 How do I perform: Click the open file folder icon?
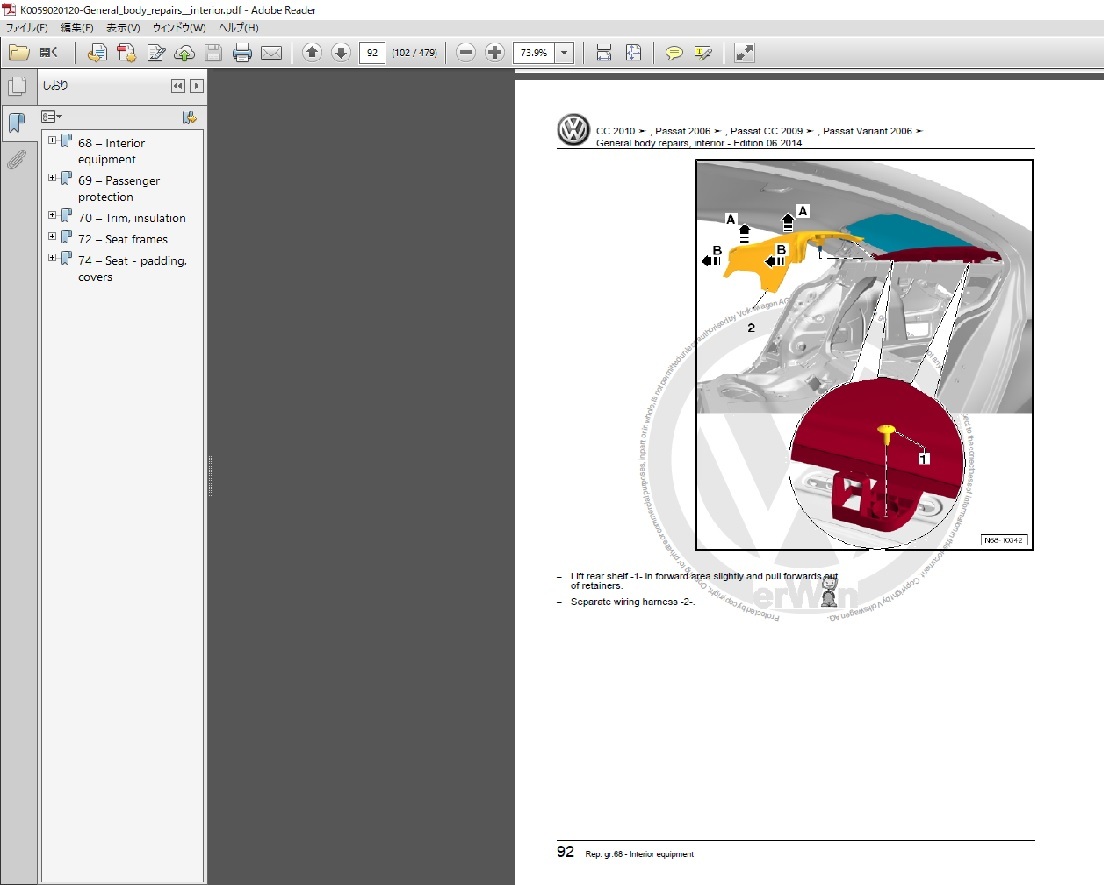pos(19,52)
